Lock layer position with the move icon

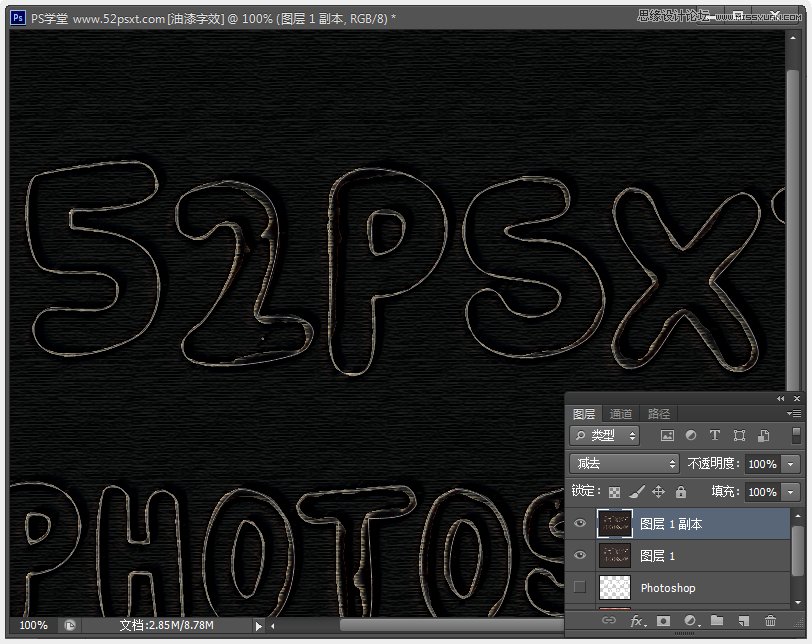(658, 491)
